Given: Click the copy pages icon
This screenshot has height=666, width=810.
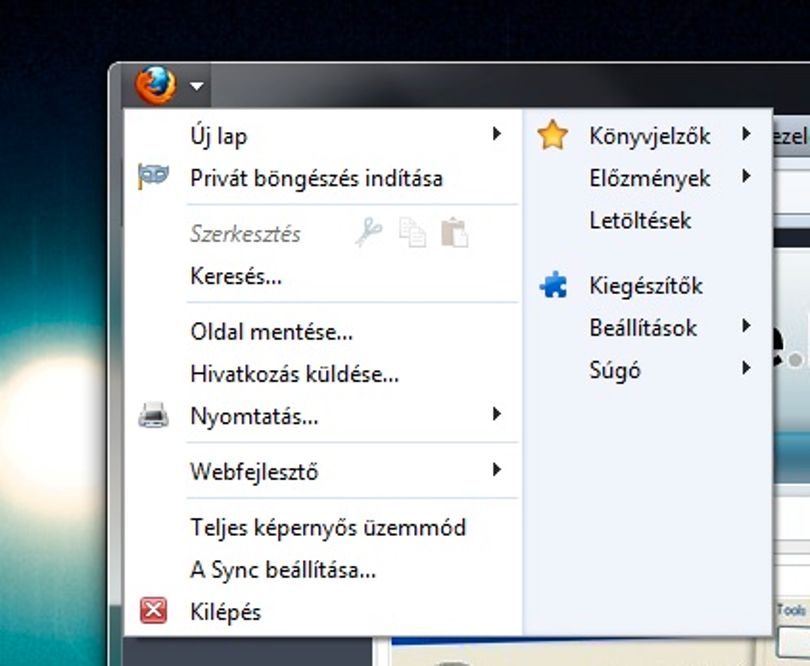Looking at the screenshot, I should (412, 233).
